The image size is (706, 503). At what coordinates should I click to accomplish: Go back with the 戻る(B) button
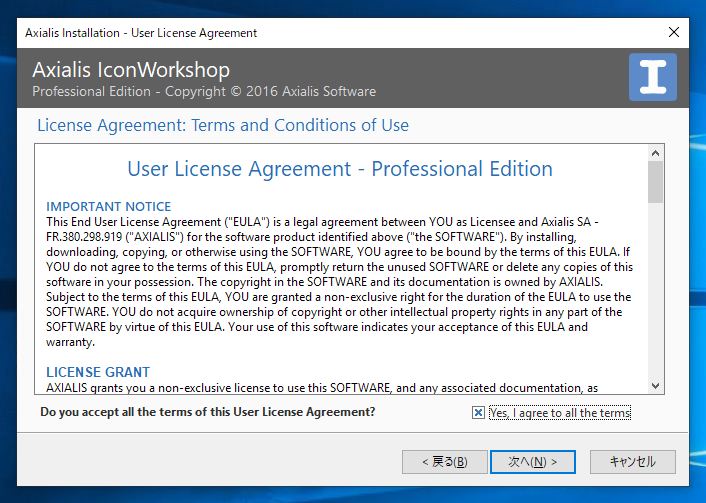click(444, 462)
